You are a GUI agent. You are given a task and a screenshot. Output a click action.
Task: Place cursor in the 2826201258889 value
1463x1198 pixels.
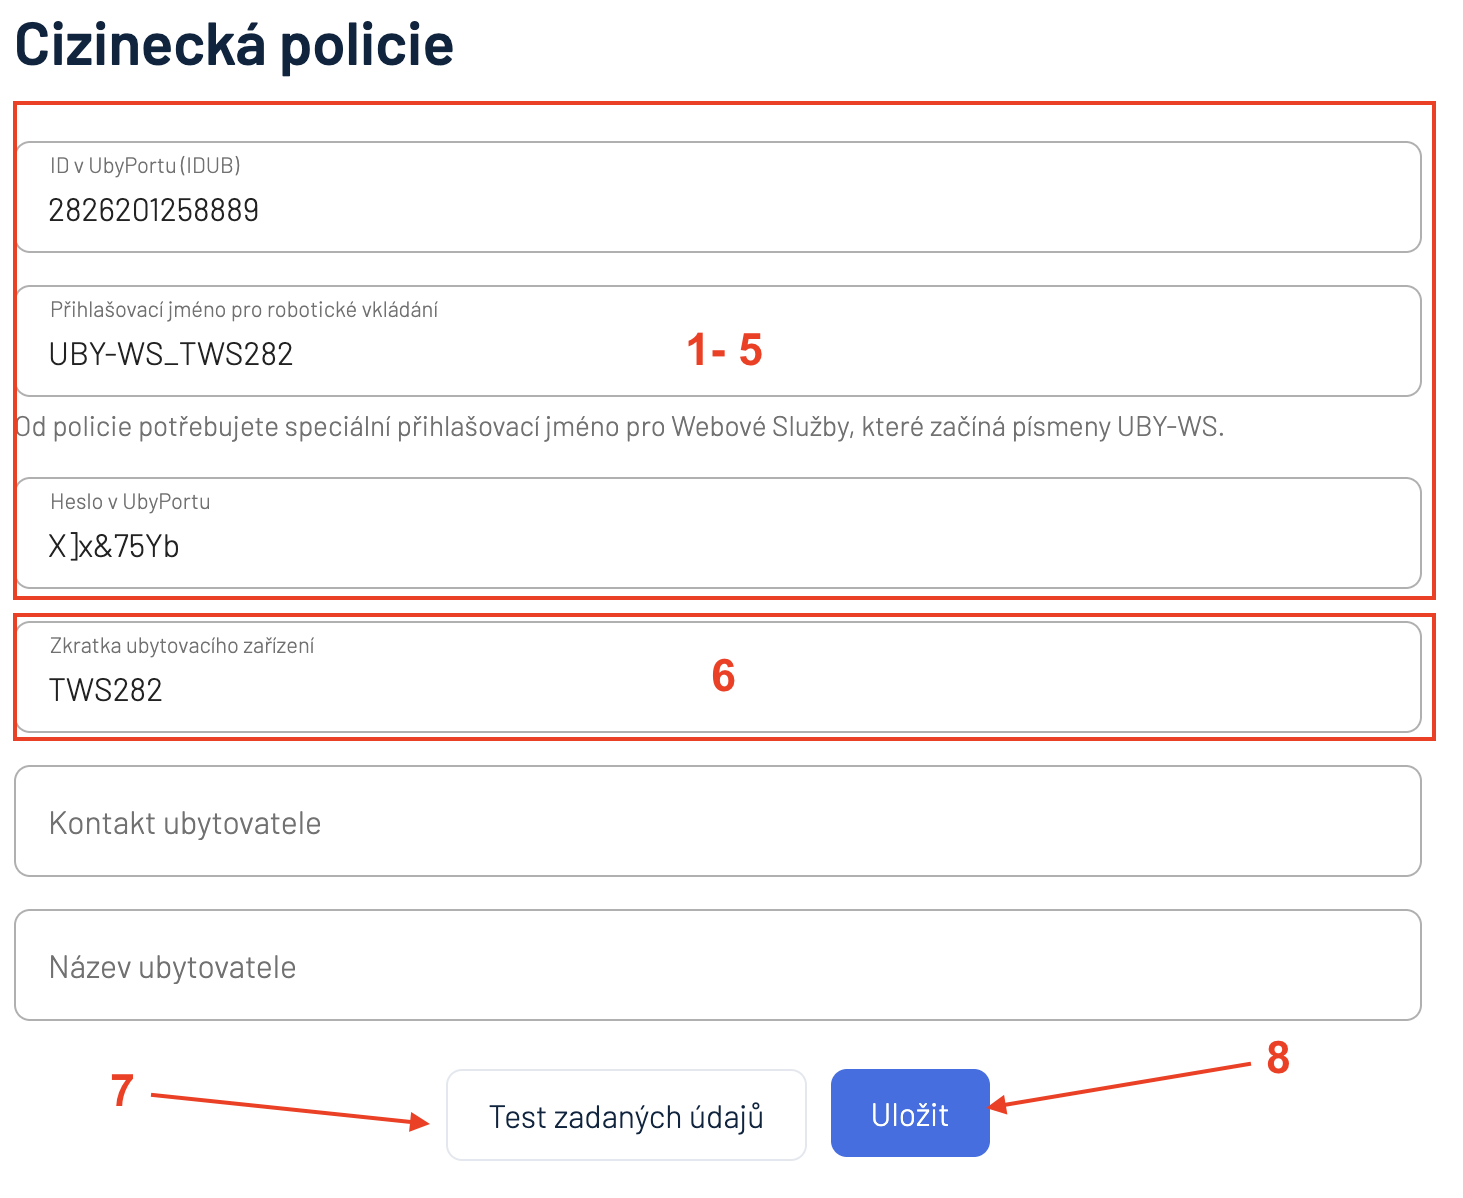click(x=154, y=210)
